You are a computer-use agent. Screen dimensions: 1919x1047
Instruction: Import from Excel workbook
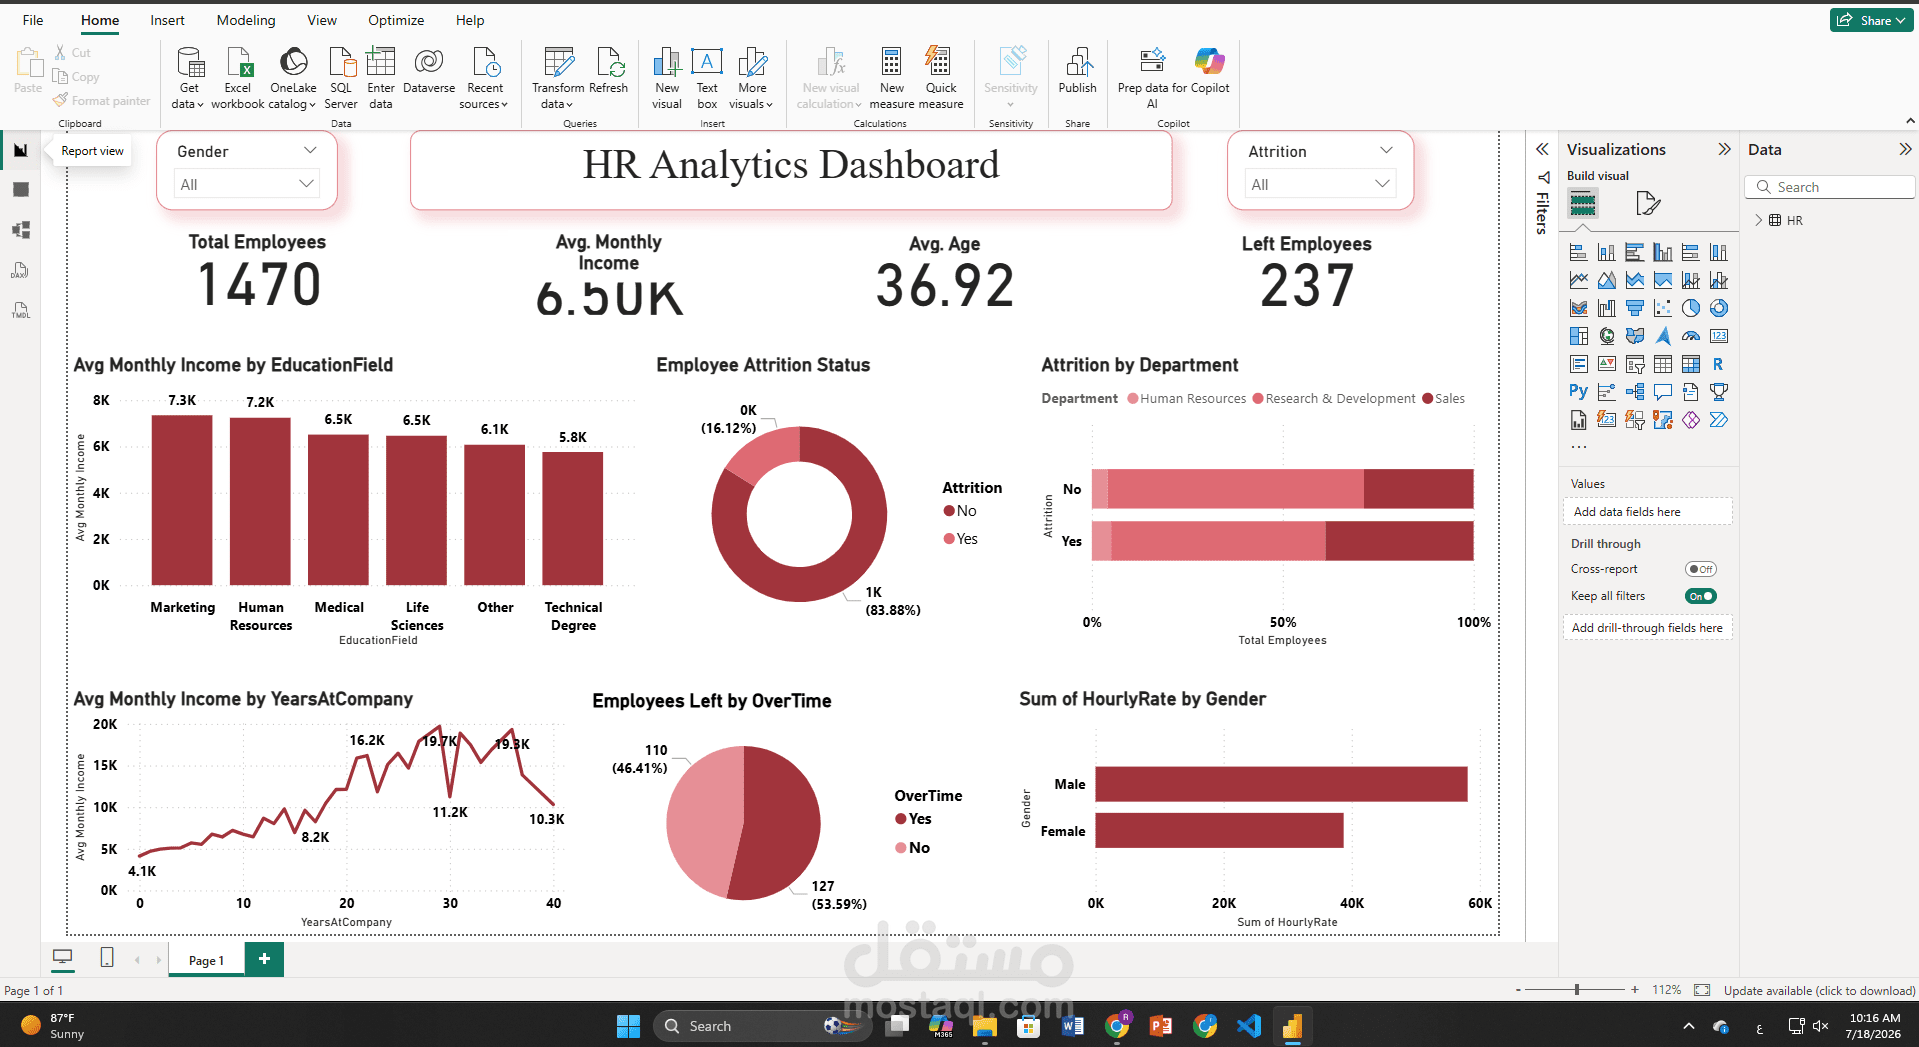click(x=238, y=78)
